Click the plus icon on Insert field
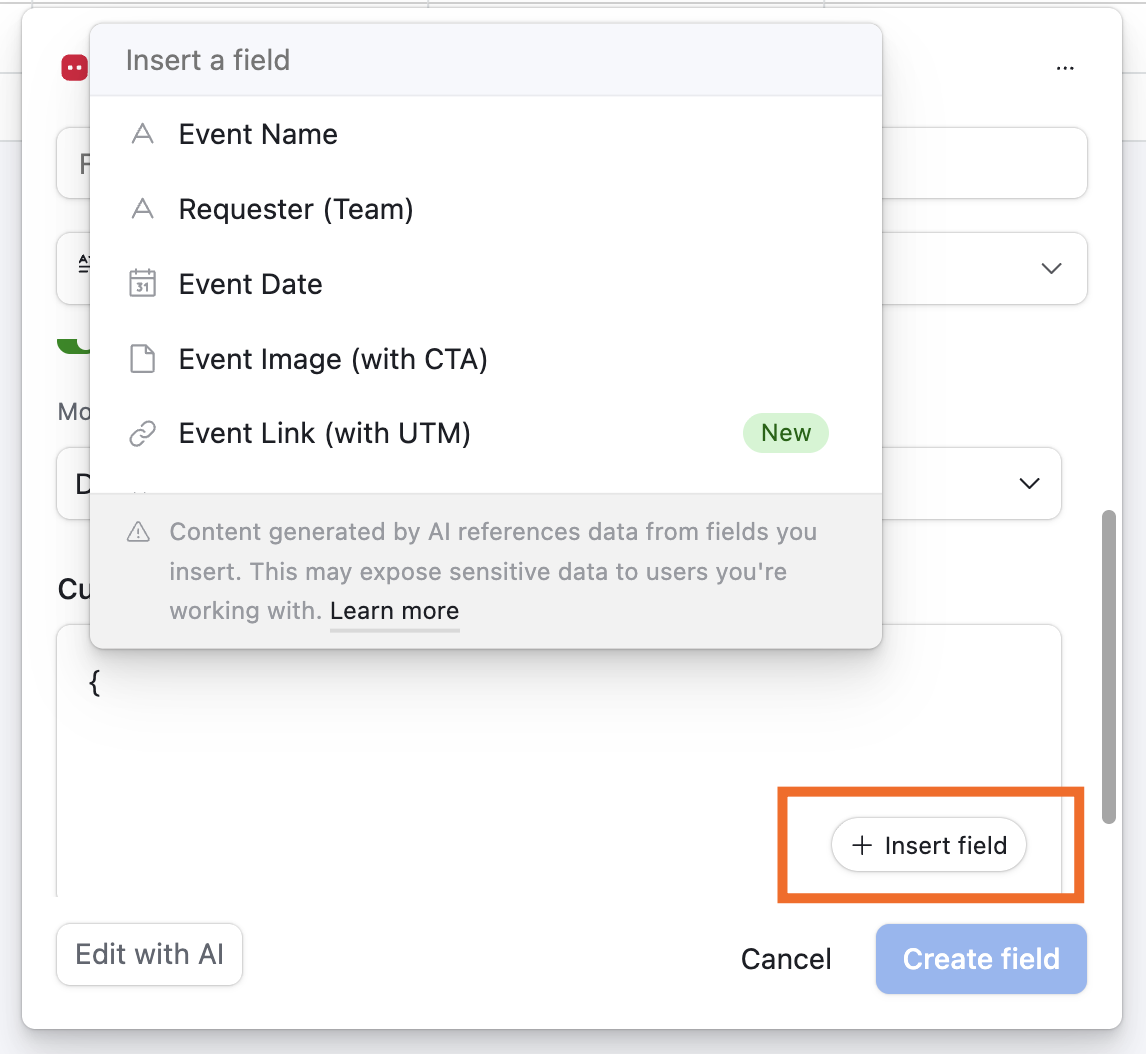Screen dimensions: 1146x1054 (x=861, y=845)
